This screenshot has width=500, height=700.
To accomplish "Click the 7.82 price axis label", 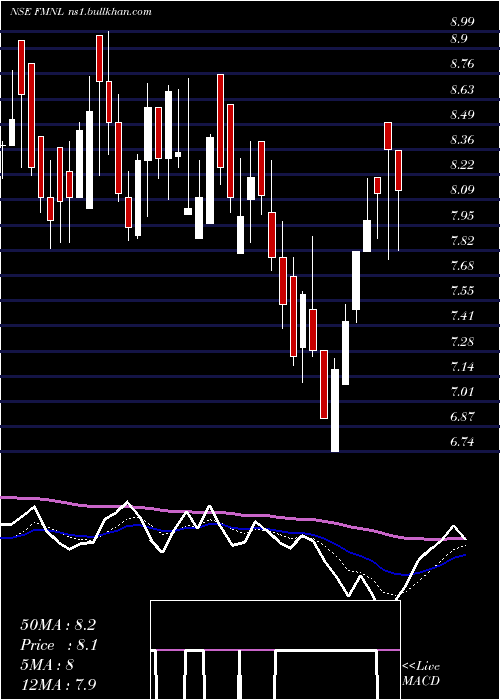I will point(462,241).
